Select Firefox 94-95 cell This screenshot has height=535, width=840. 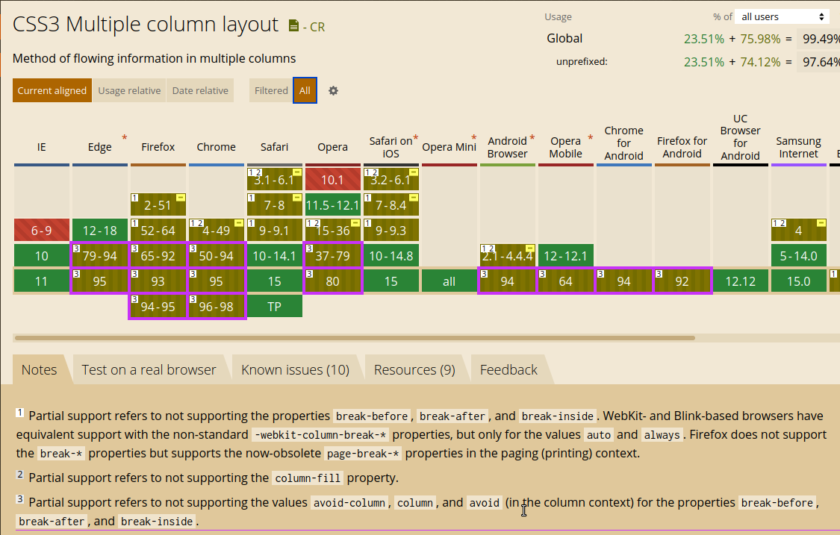click(x=158, y=307)
